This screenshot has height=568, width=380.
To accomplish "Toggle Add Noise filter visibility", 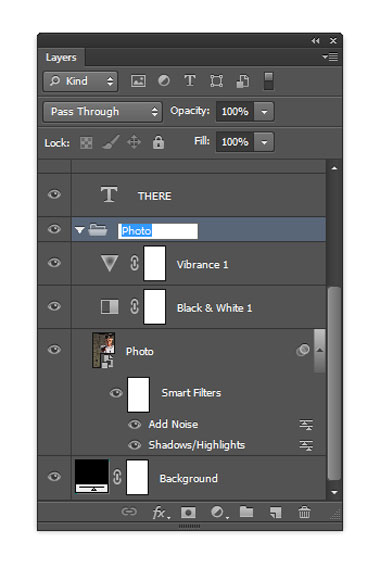I will click(x=134, y=424).
